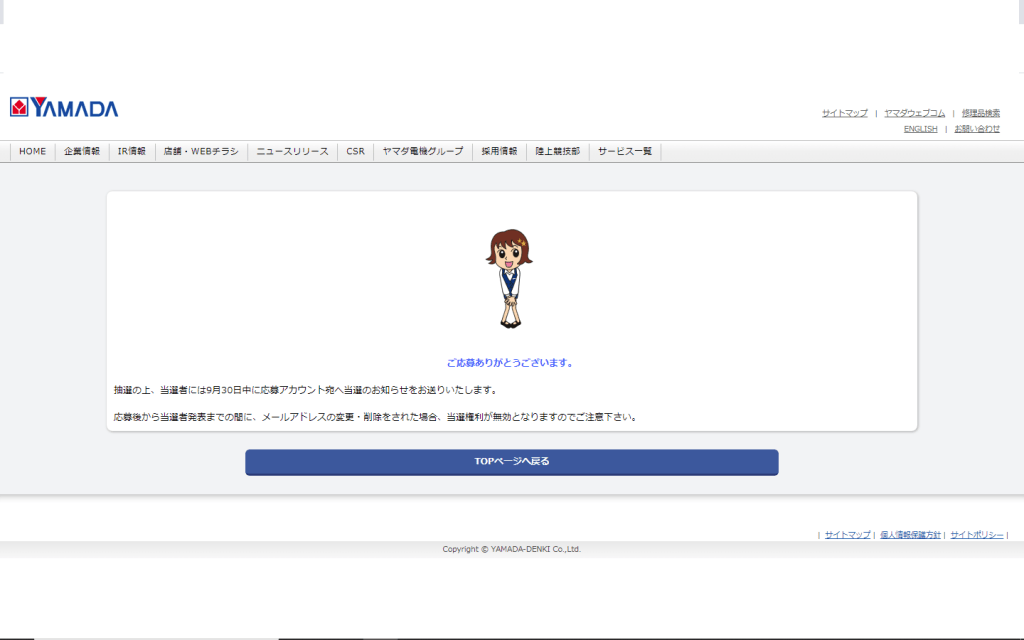Viewport: 1024px width, 640px height.
Task: Select the IR情報 menu item
Action: tap(132, 152)
